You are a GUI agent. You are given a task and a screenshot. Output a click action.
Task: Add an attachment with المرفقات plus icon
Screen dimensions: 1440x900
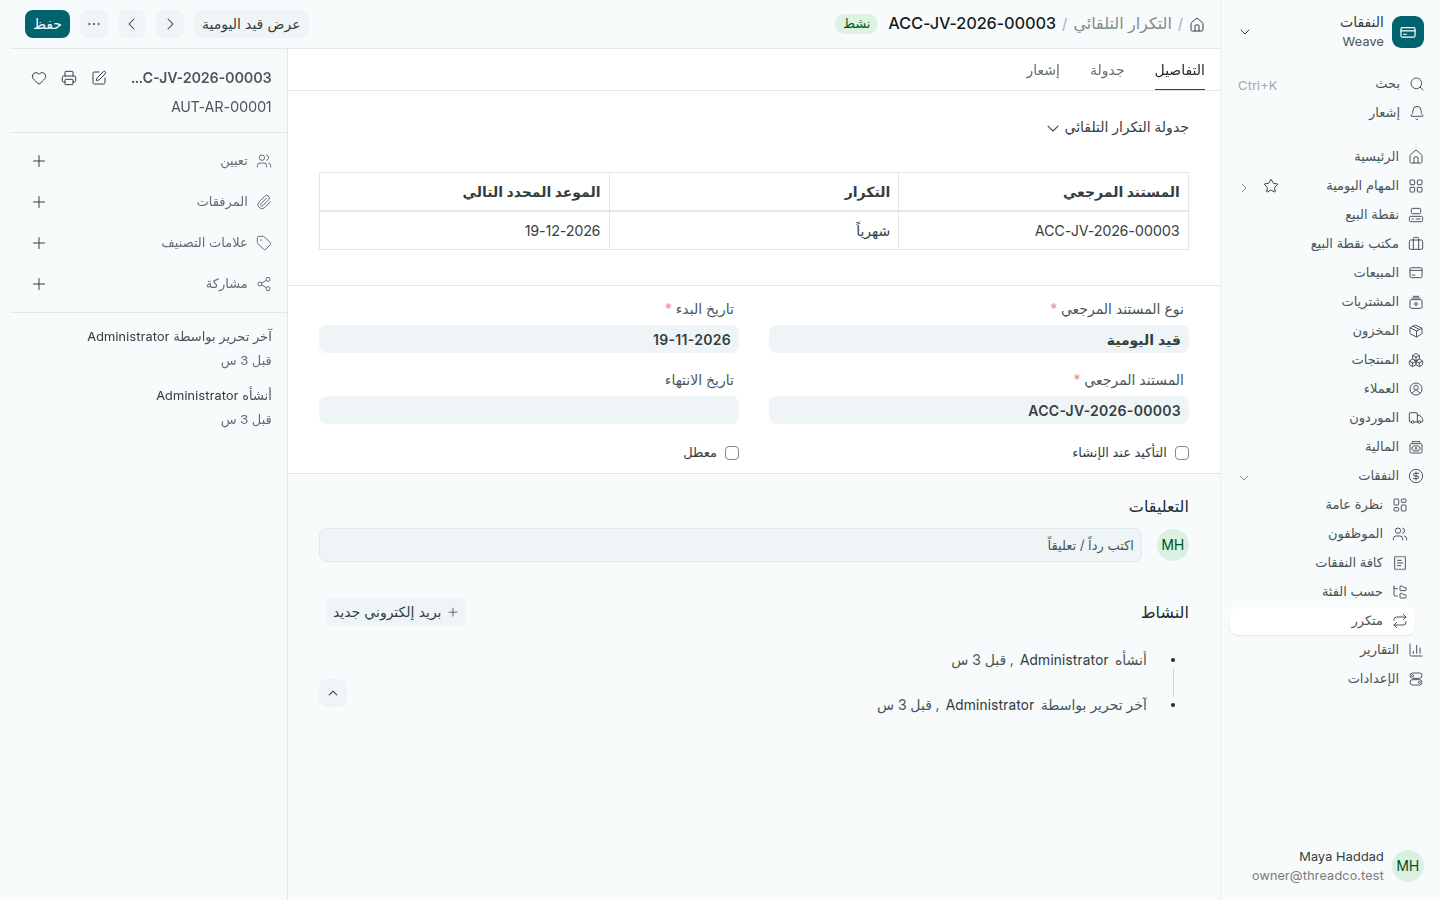(39, 202)
